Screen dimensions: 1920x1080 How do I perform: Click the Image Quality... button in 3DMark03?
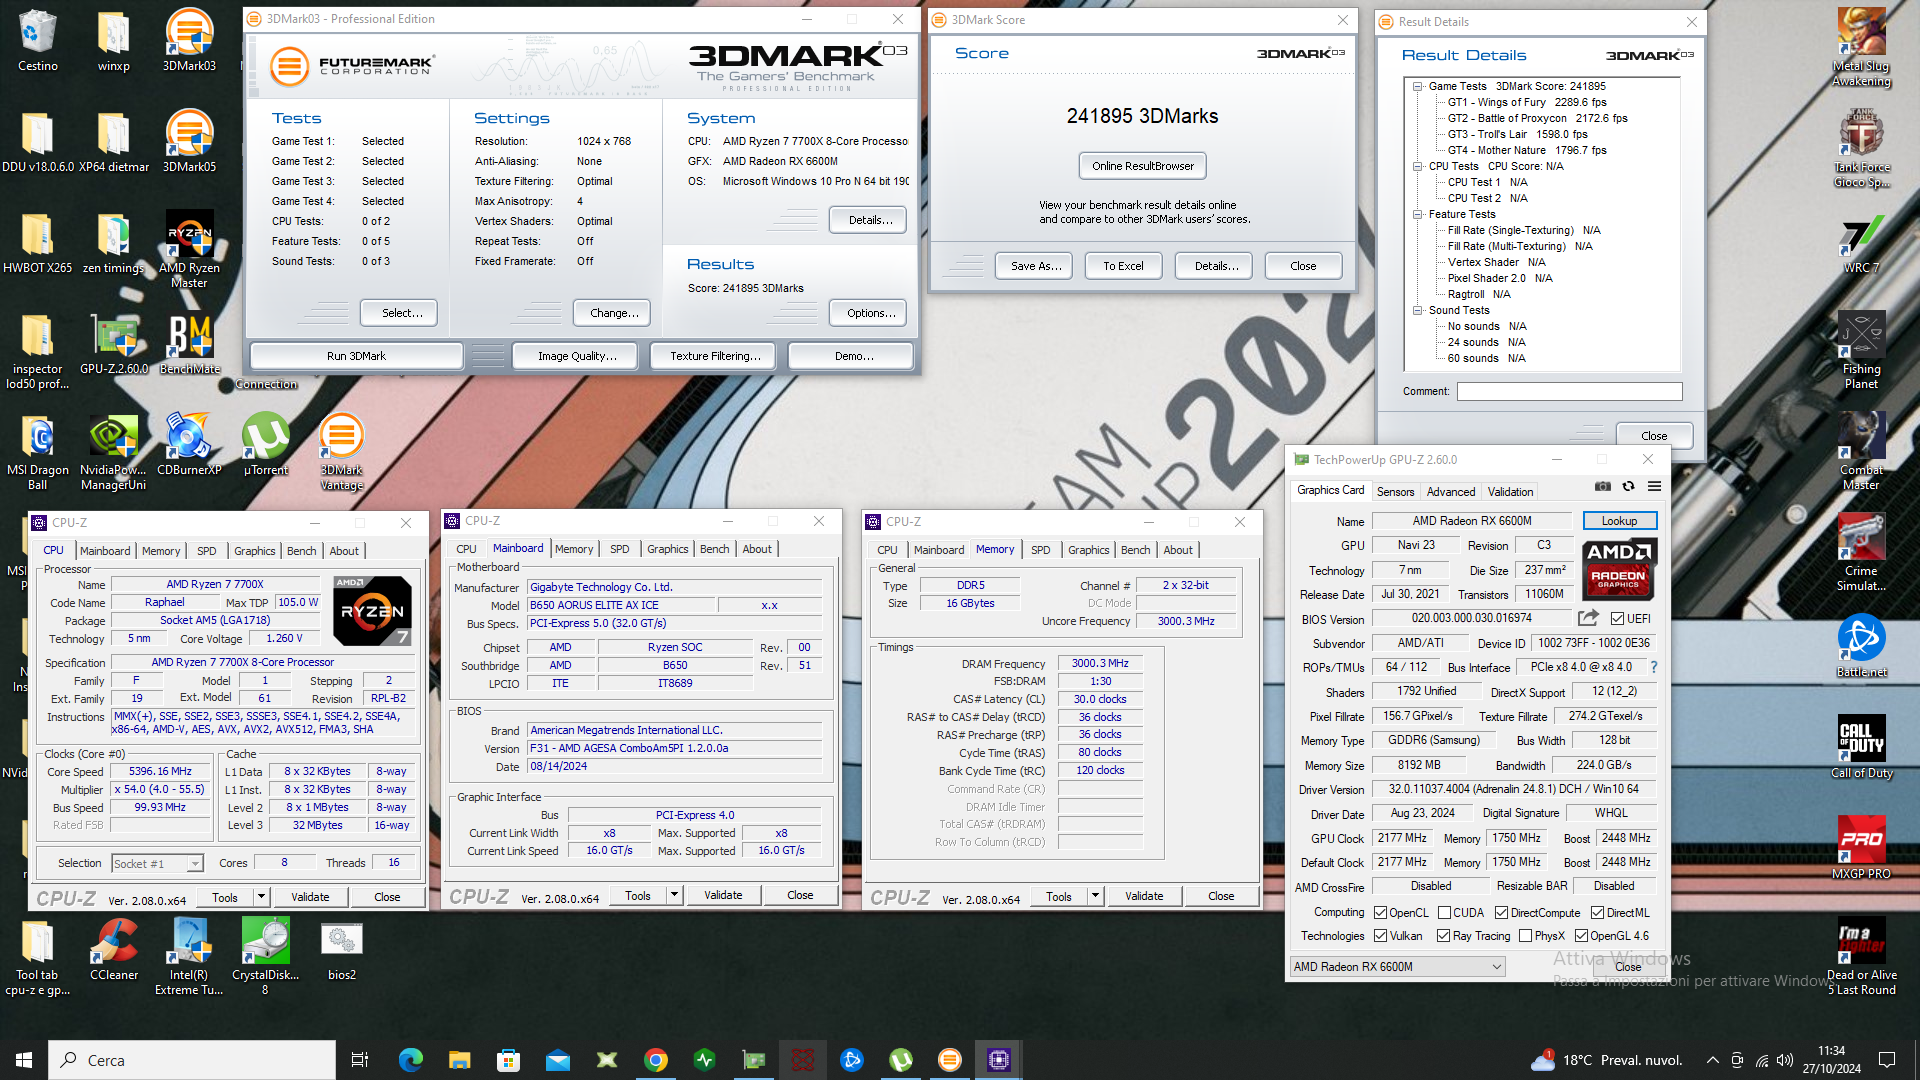point(577,356)
